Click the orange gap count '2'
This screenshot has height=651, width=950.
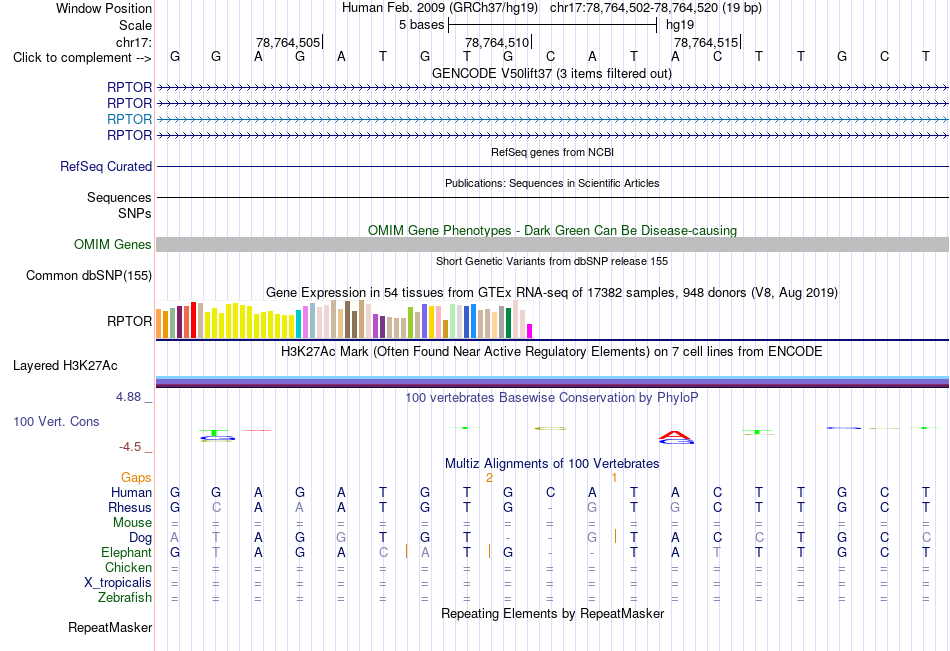(490, 478)
